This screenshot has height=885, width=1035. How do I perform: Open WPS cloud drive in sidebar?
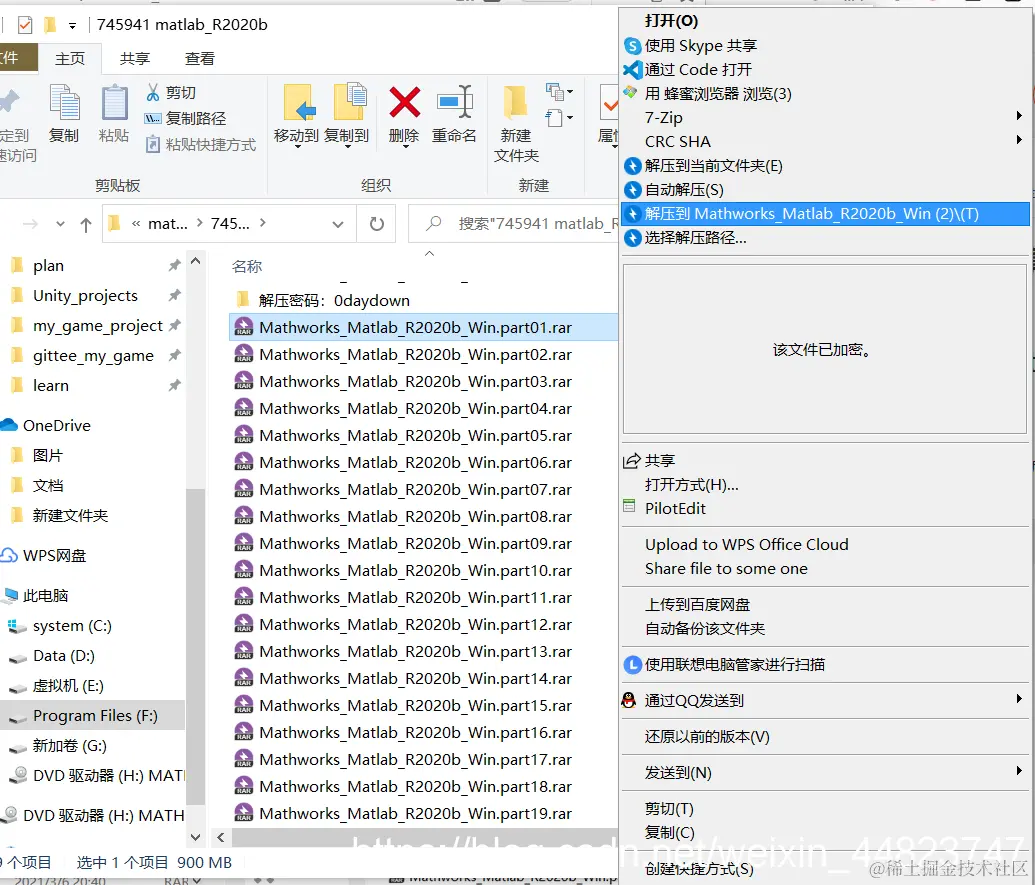[54, 556]
